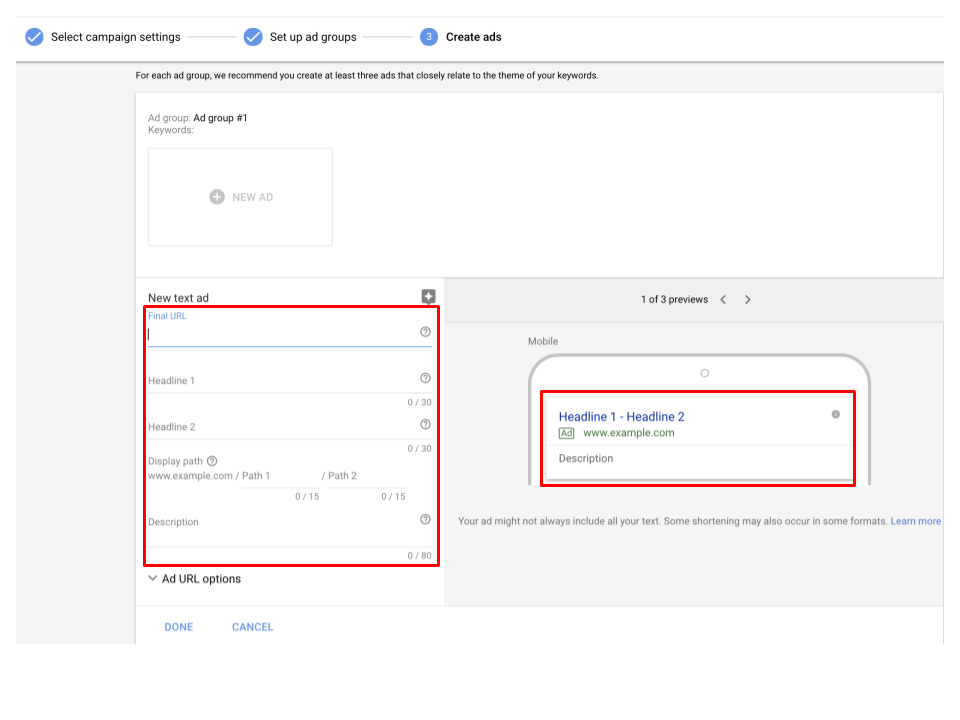Click the Description help icon
Viewport: 960px width, 720px height.
(x=425, y=519)
